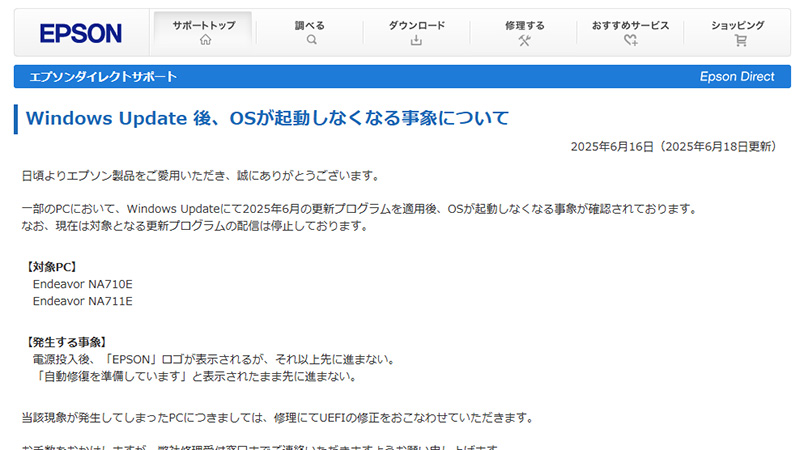
Task: Click the home icon under サポートトップ
Action: 204,41
